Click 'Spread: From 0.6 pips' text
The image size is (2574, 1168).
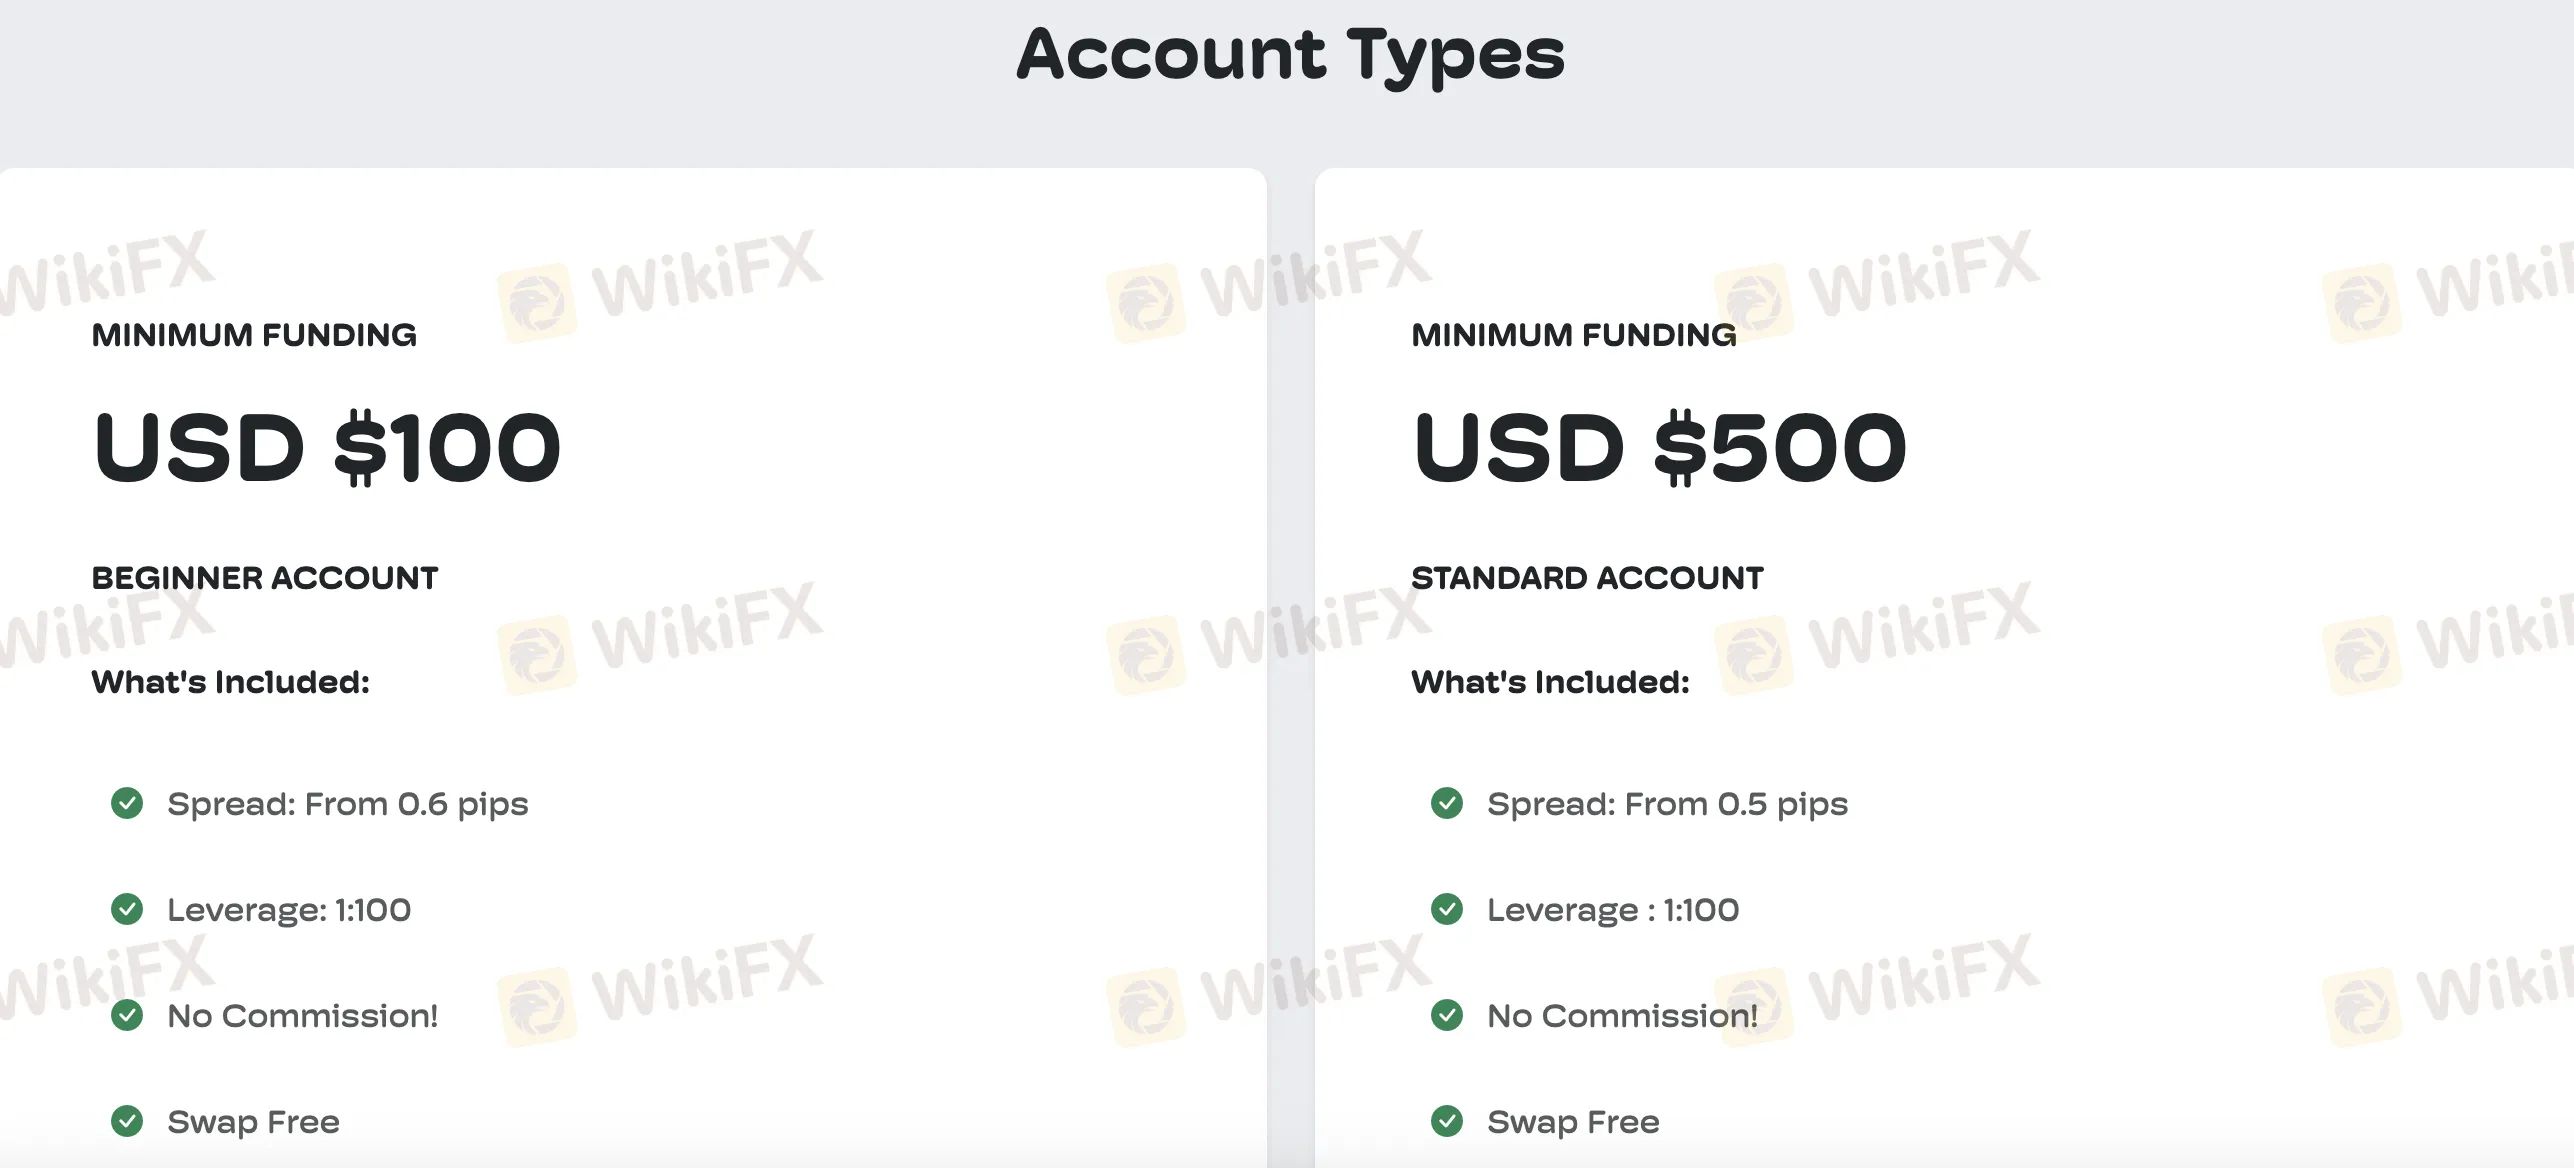click(347, 804)
